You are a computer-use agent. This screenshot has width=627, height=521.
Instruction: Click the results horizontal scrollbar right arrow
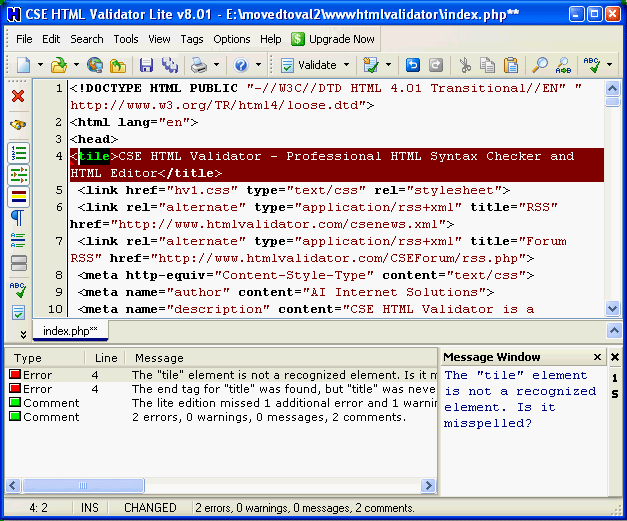(428, 485)
